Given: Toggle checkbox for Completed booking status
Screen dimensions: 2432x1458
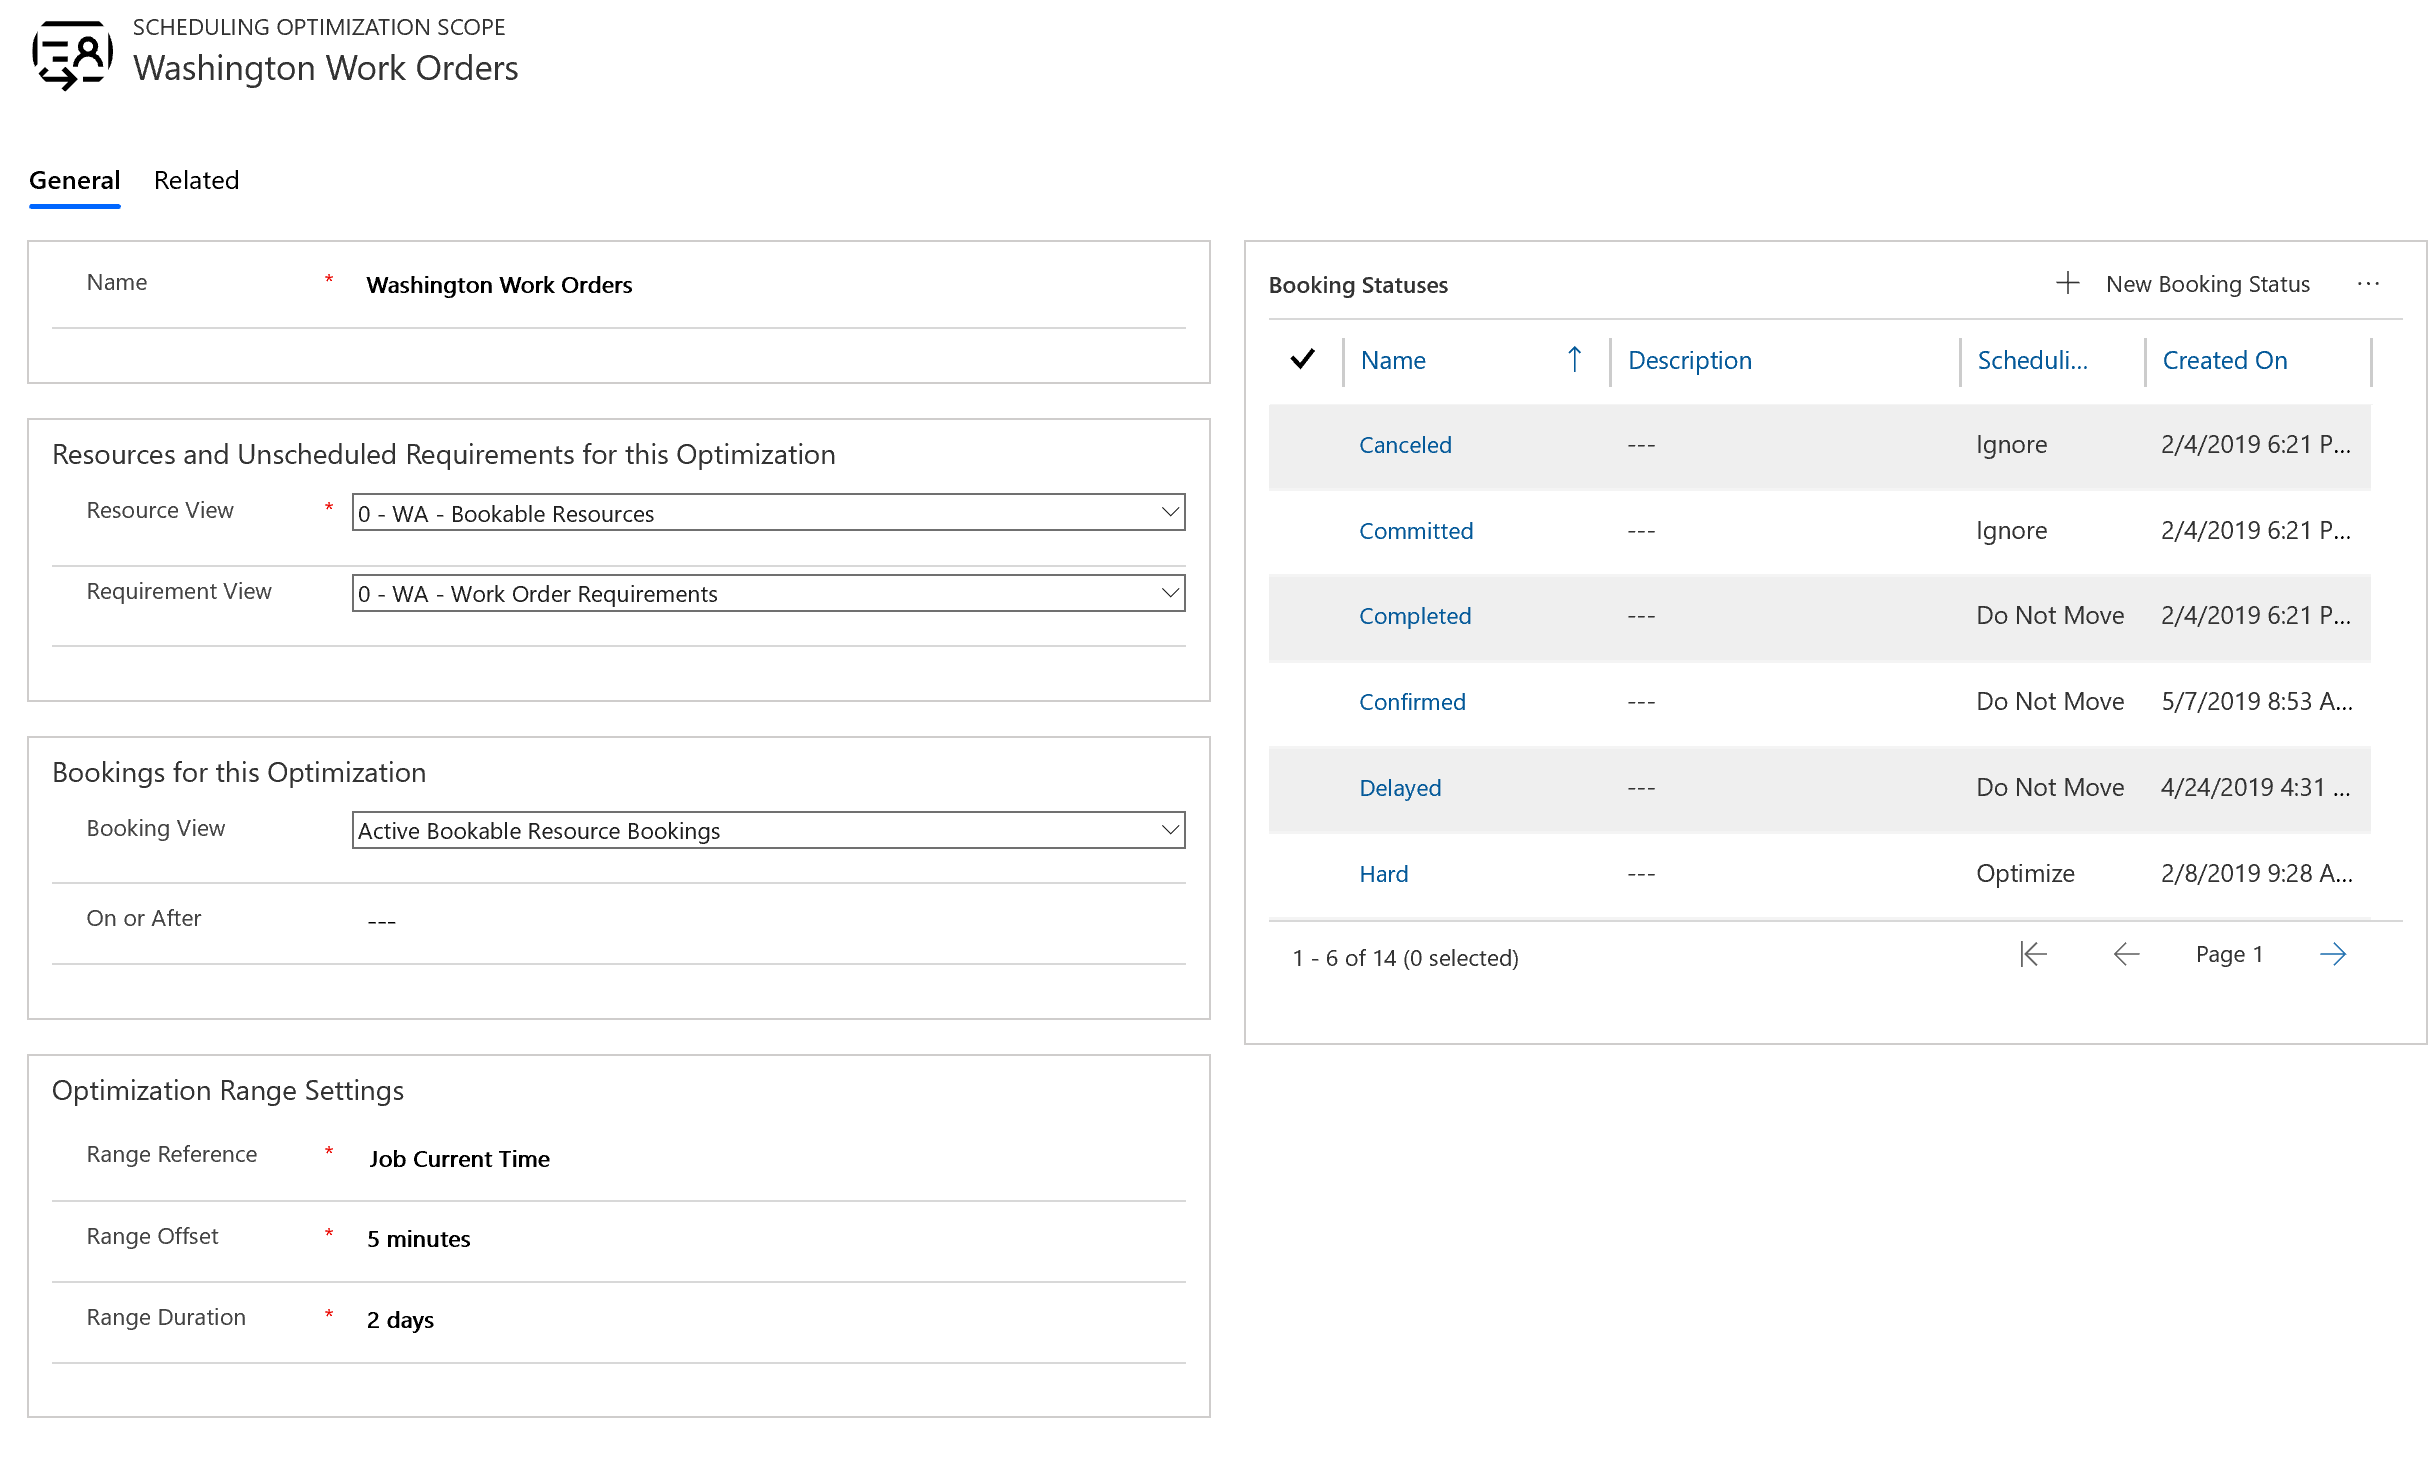Looking at the screenshot, I should click(x=1305, y=614).
